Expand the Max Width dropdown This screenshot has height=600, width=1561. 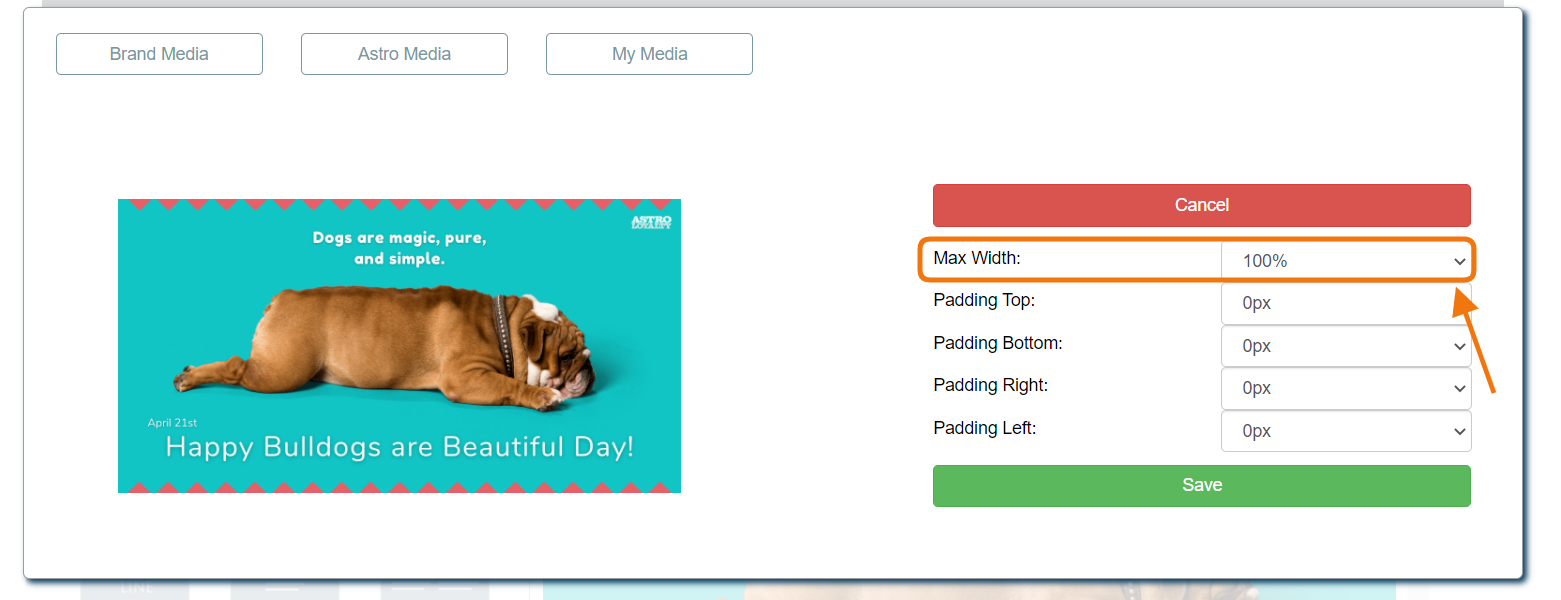(1345, 261)
